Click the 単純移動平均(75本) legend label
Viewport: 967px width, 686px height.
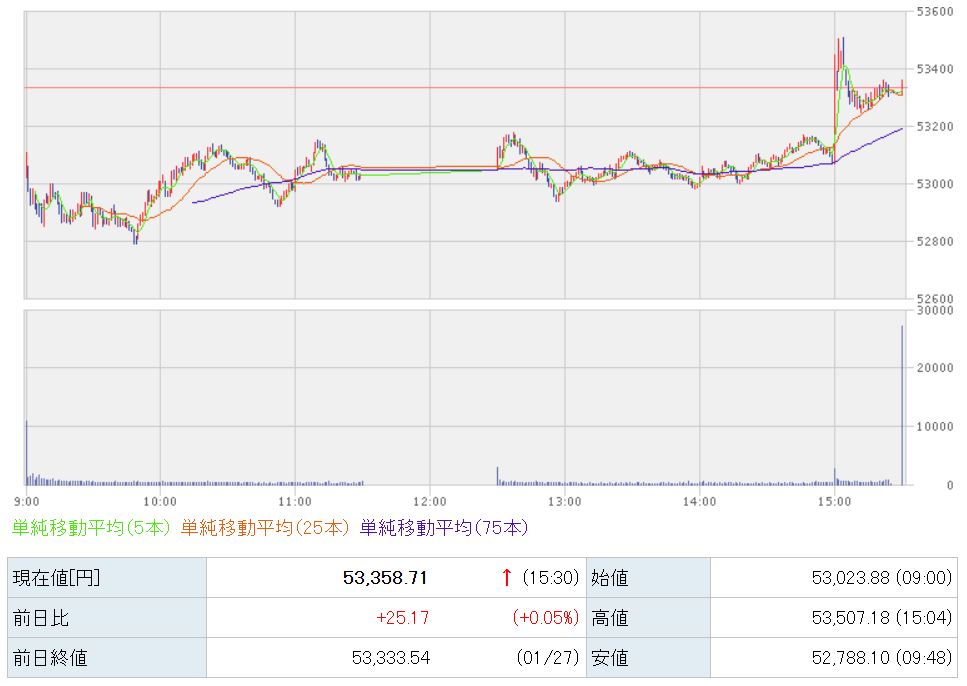click(443, 527)
